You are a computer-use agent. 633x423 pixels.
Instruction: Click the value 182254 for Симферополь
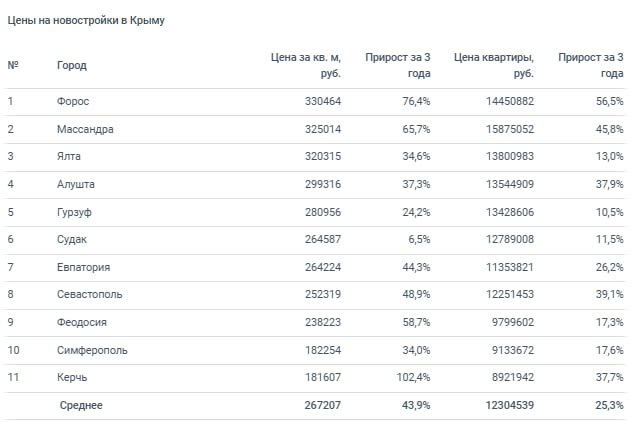(x=323, y=350)
